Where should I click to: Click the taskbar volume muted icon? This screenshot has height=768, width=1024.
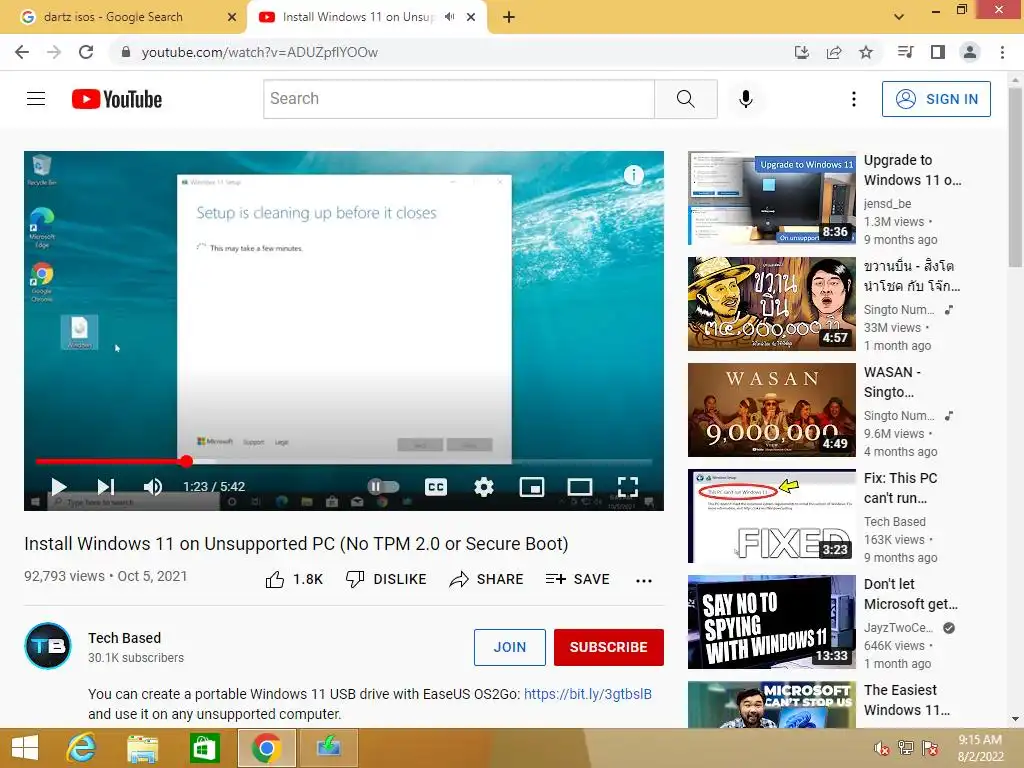[882, 748]
